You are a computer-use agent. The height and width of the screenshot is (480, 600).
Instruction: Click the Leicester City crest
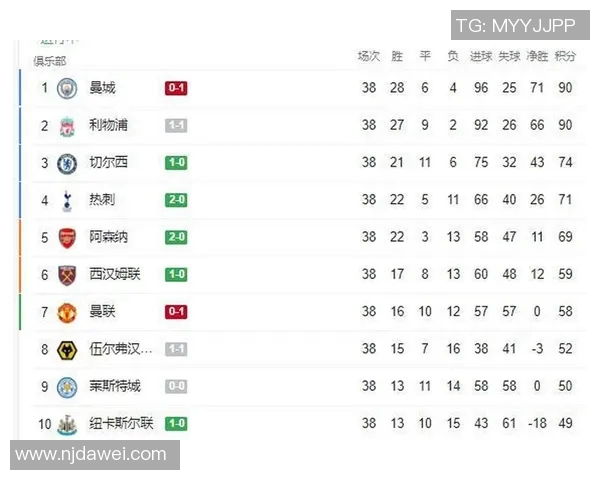(67, 386)
